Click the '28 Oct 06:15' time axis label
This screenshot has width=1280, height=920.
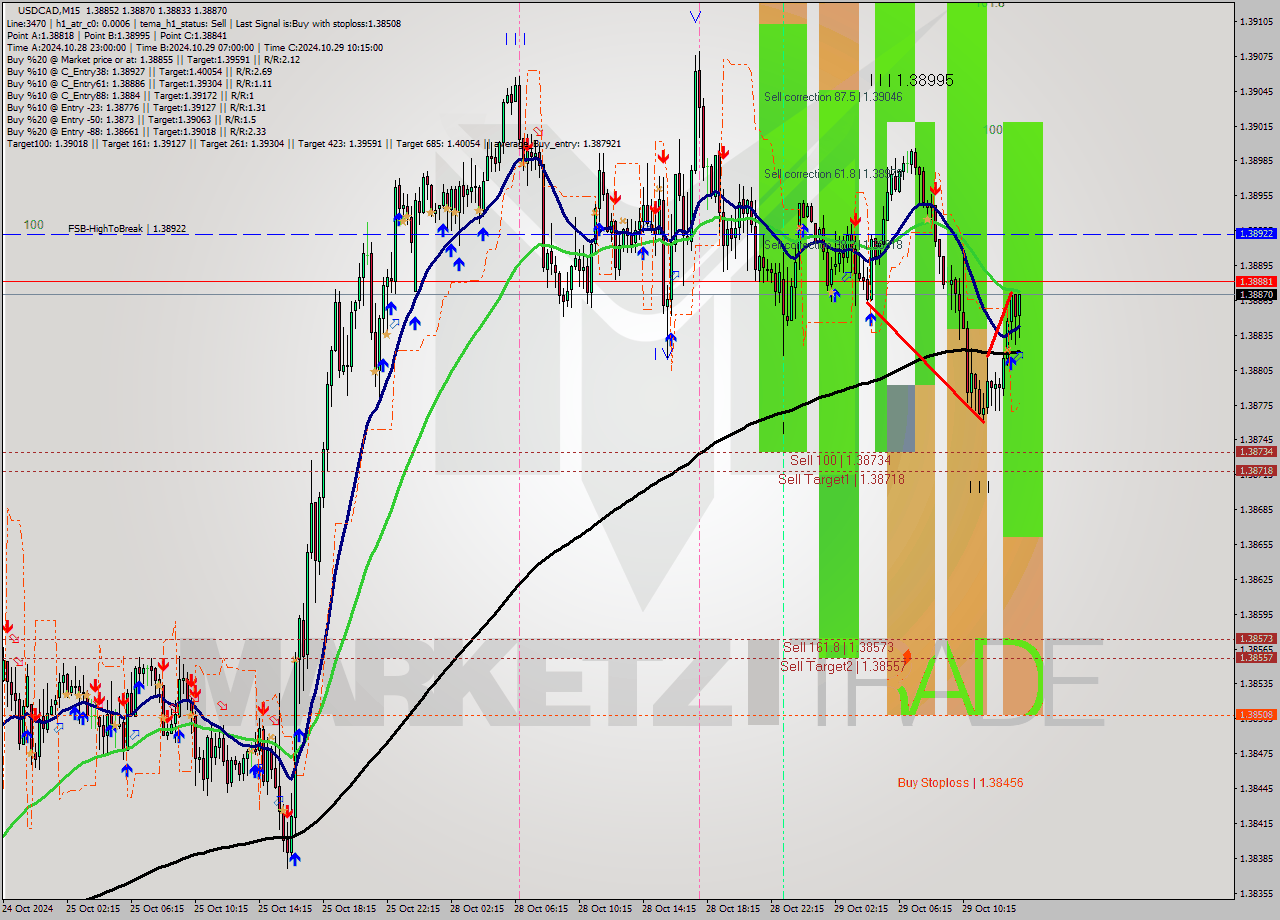[540, 909]
